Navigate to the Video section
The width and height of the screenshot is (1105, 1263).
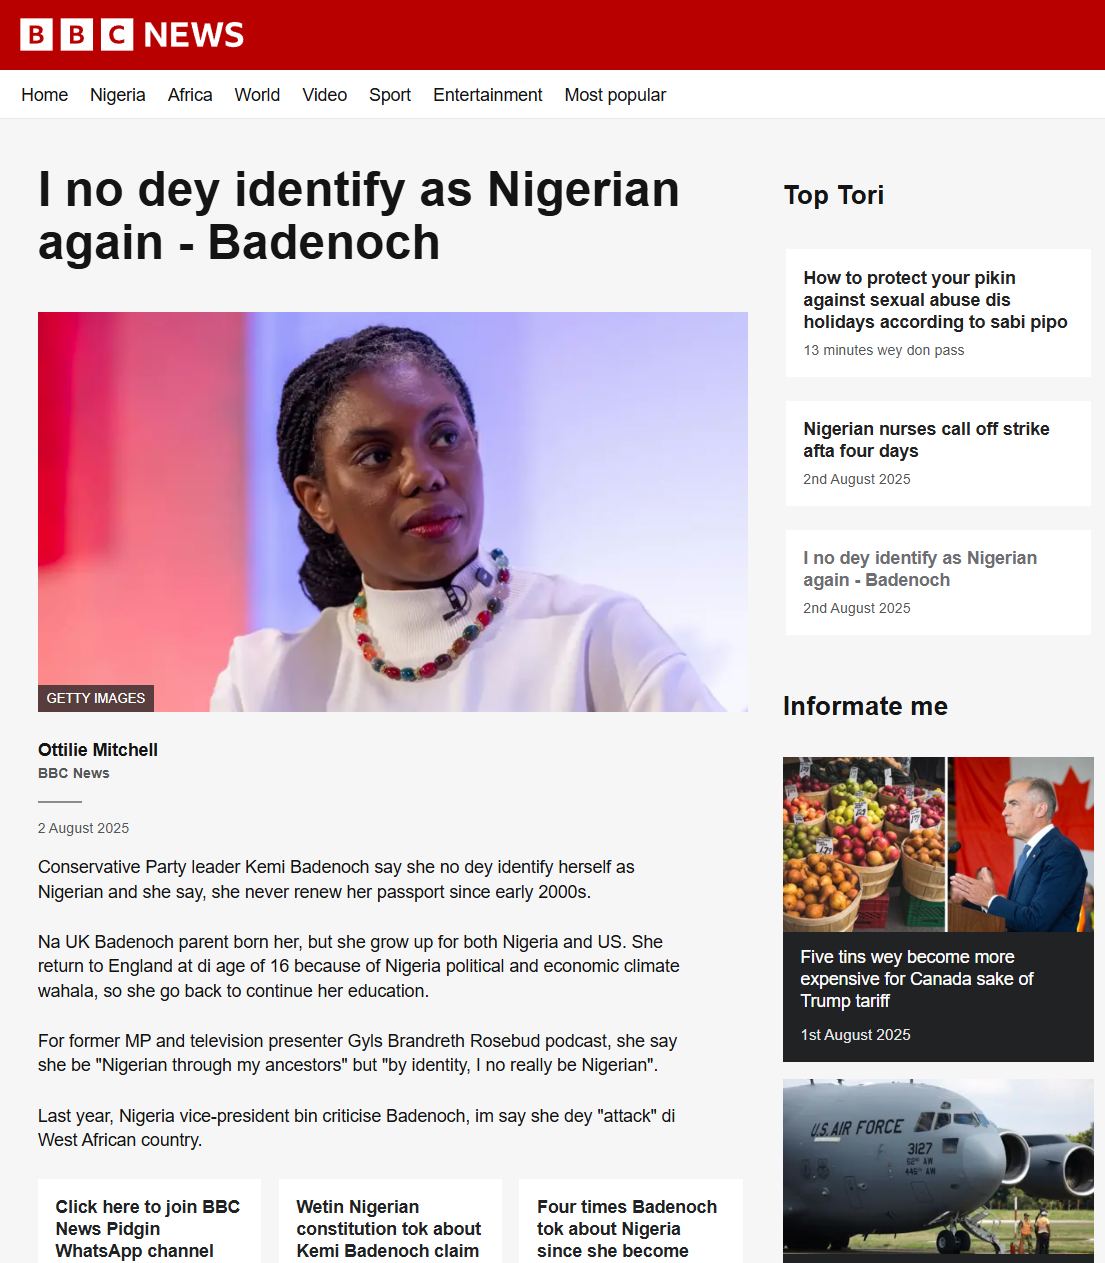[x=325, y=95]
